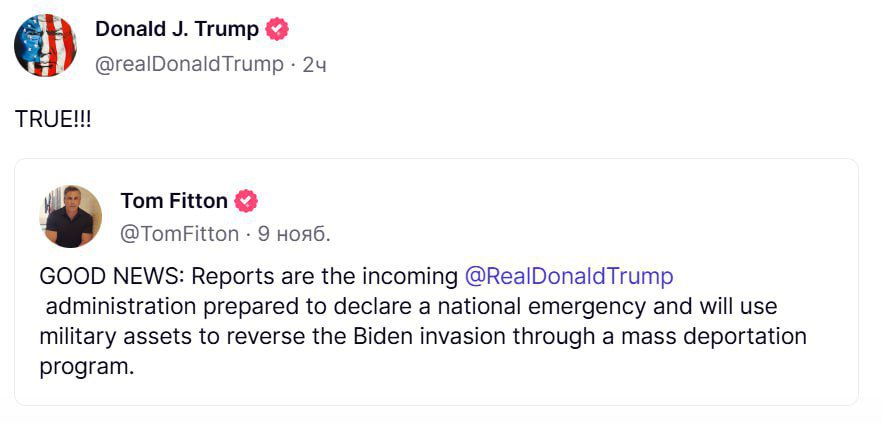Open the @TomFitton handle
883x423 pixels.
tap(179, 234)
